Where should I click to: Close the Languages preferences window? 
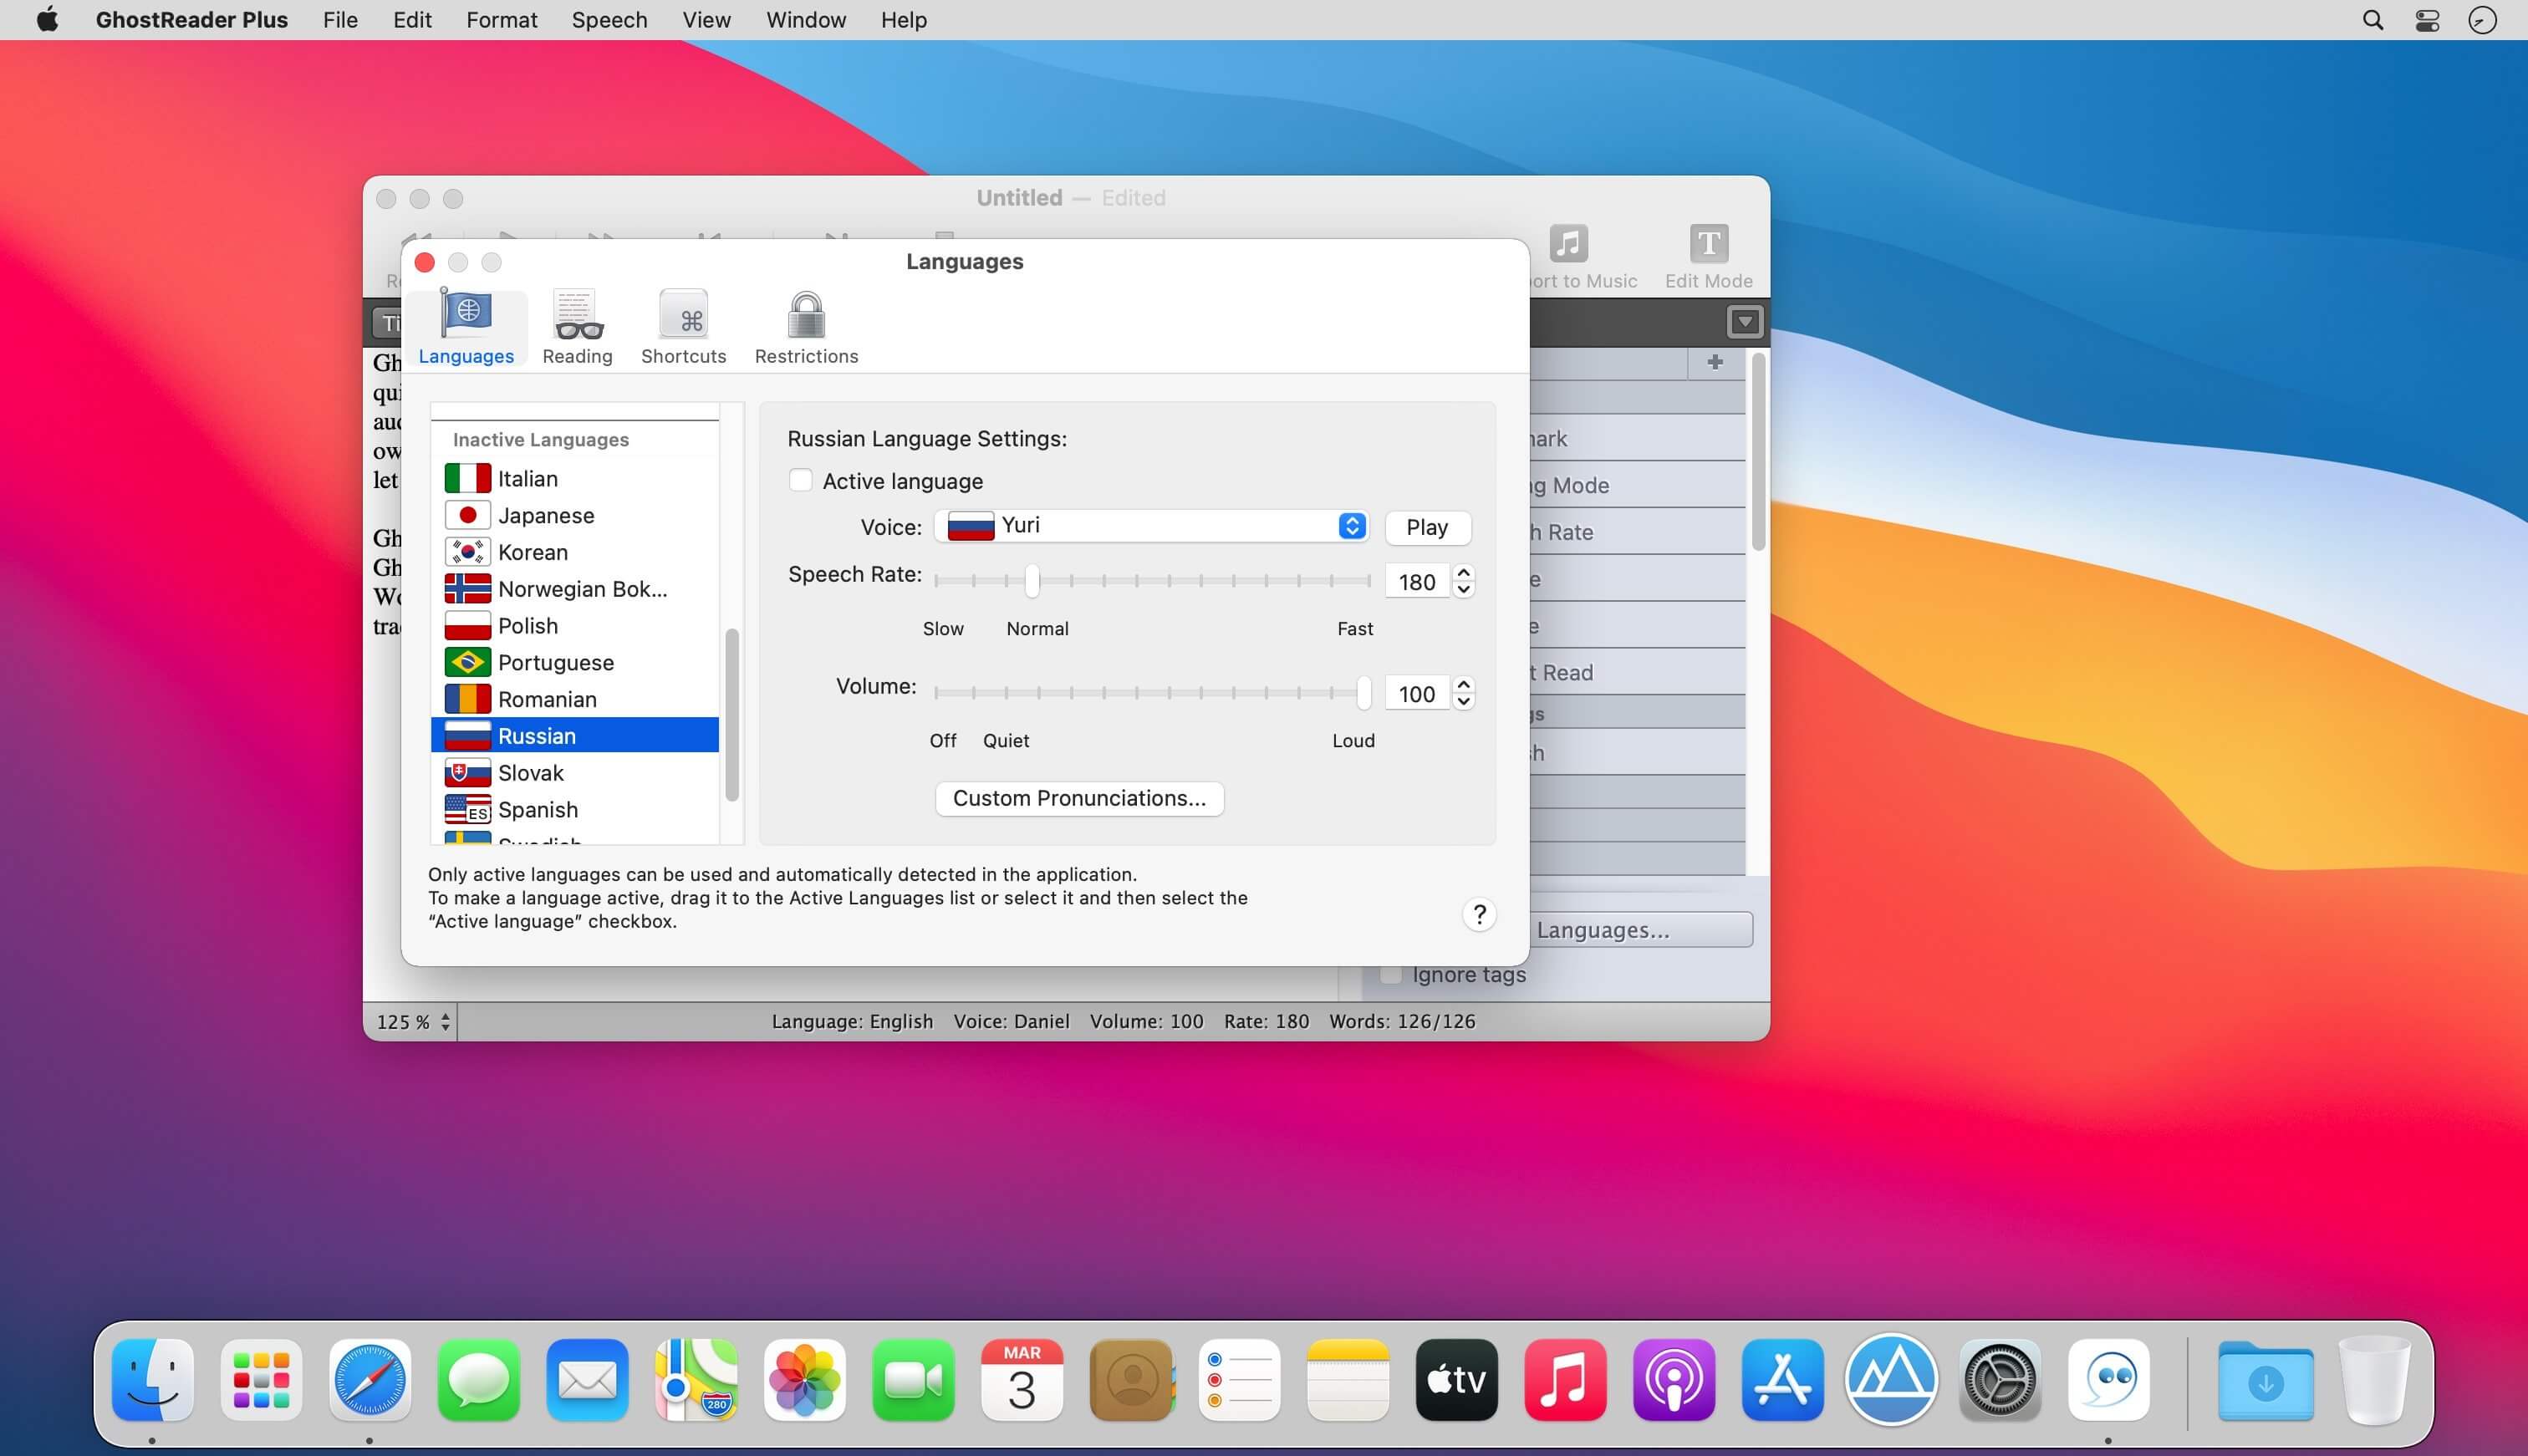pos(425,262)
